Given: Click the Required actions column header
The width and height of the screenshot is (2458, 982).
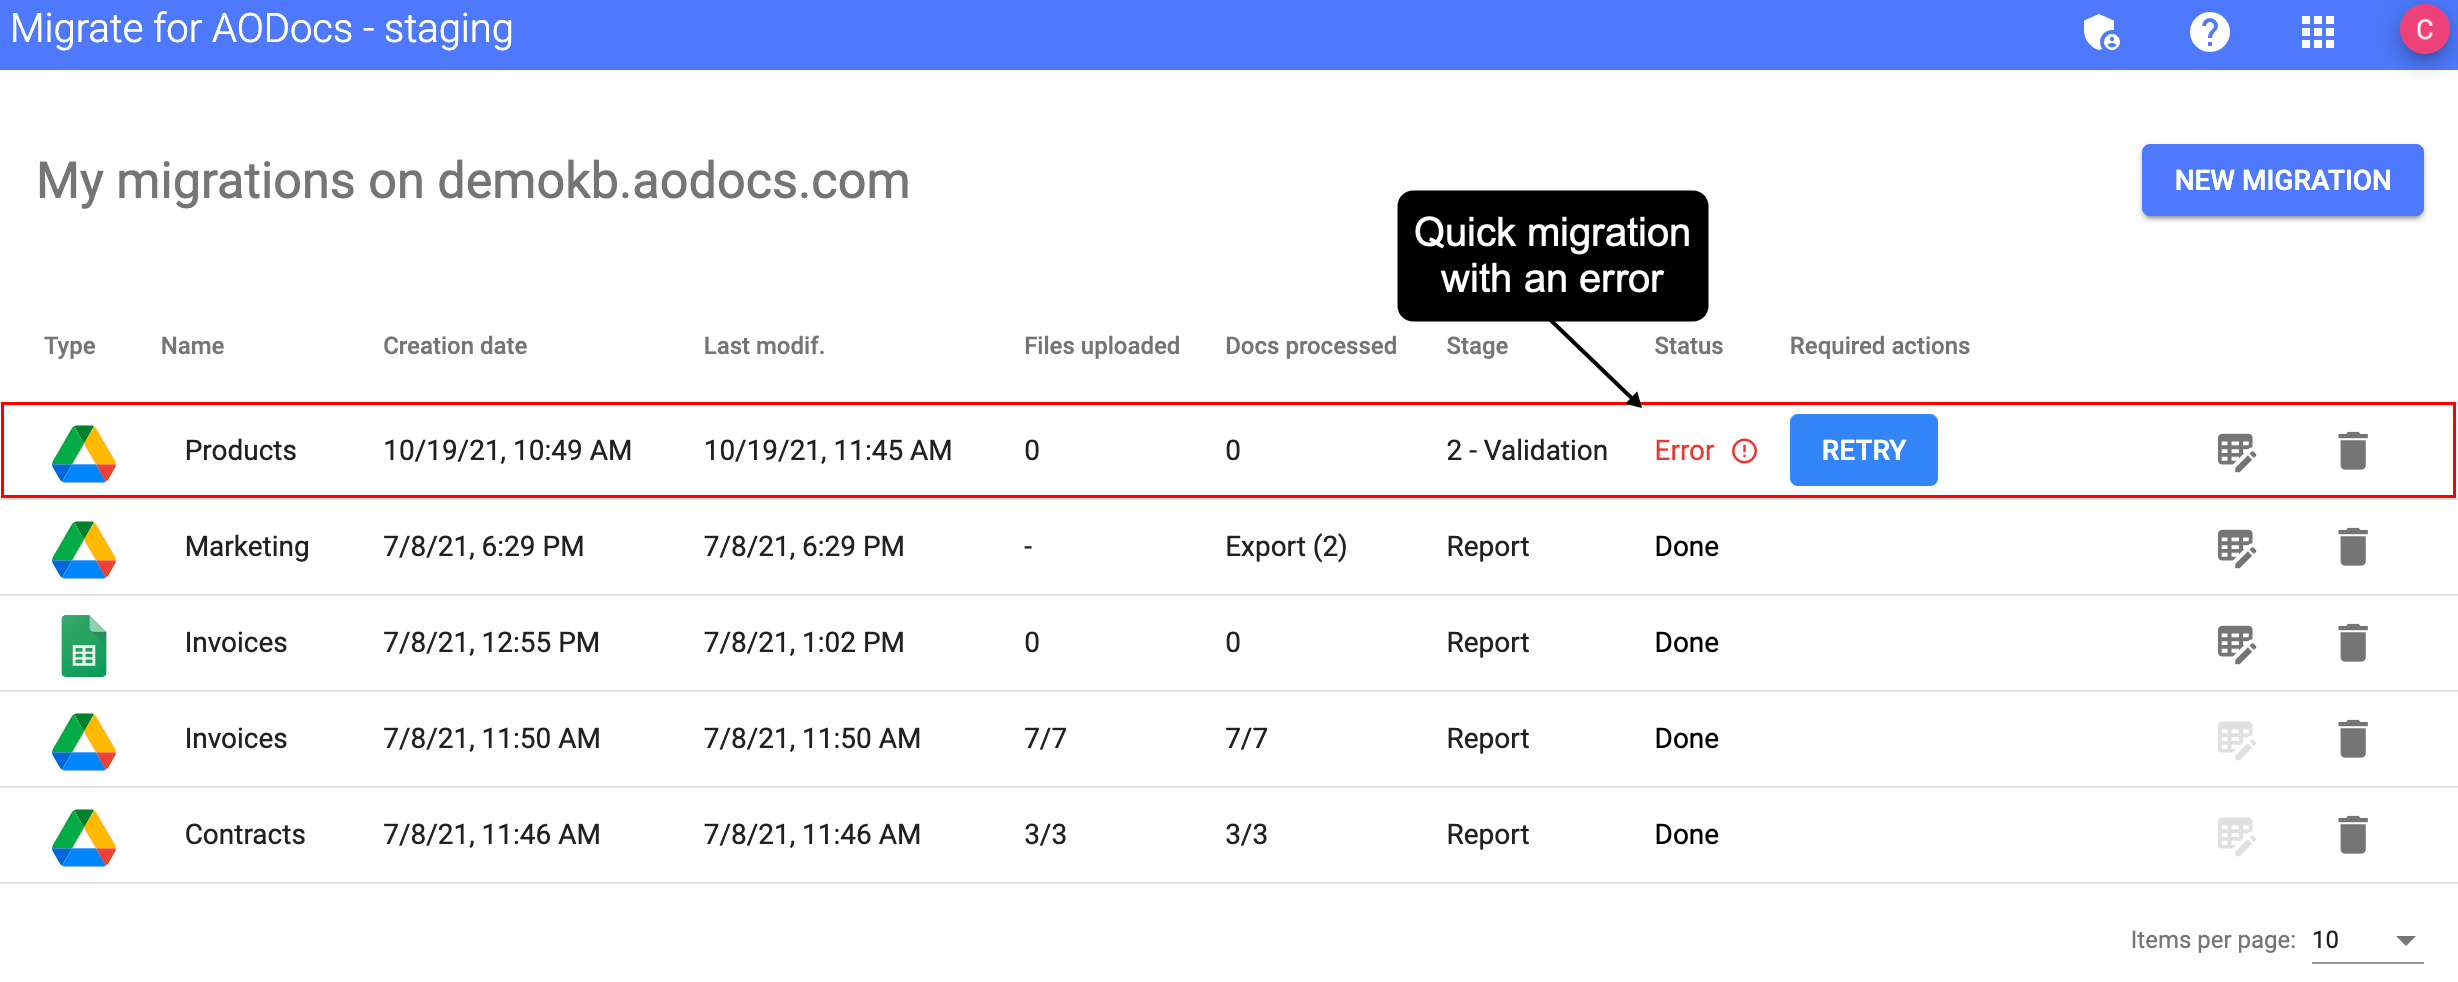Looking at the screenshot, I should (1880, 346).
